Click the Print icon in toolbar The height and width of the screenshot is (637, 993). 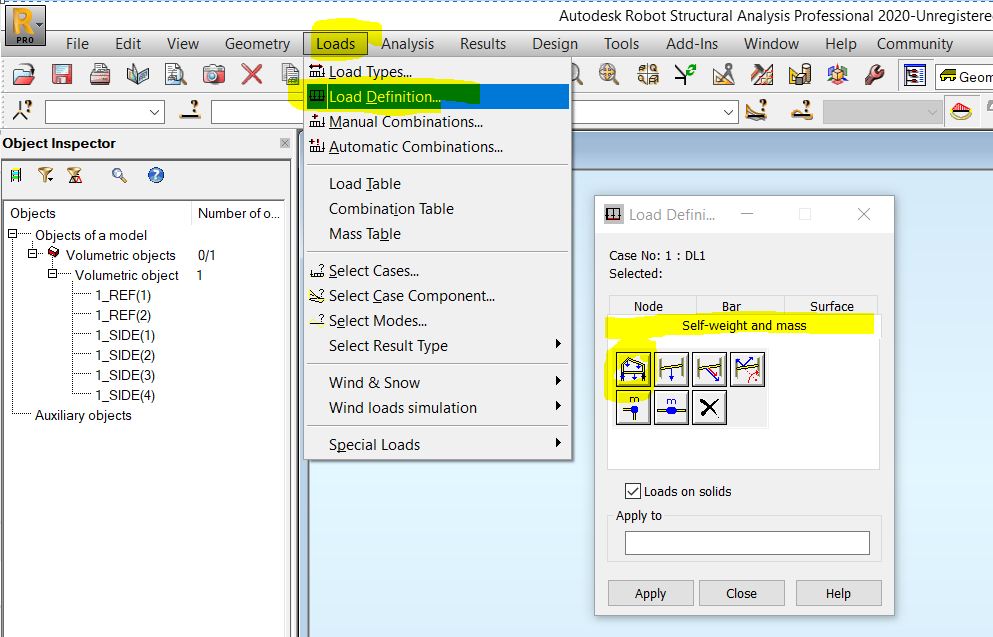click(x=99, y=75)
